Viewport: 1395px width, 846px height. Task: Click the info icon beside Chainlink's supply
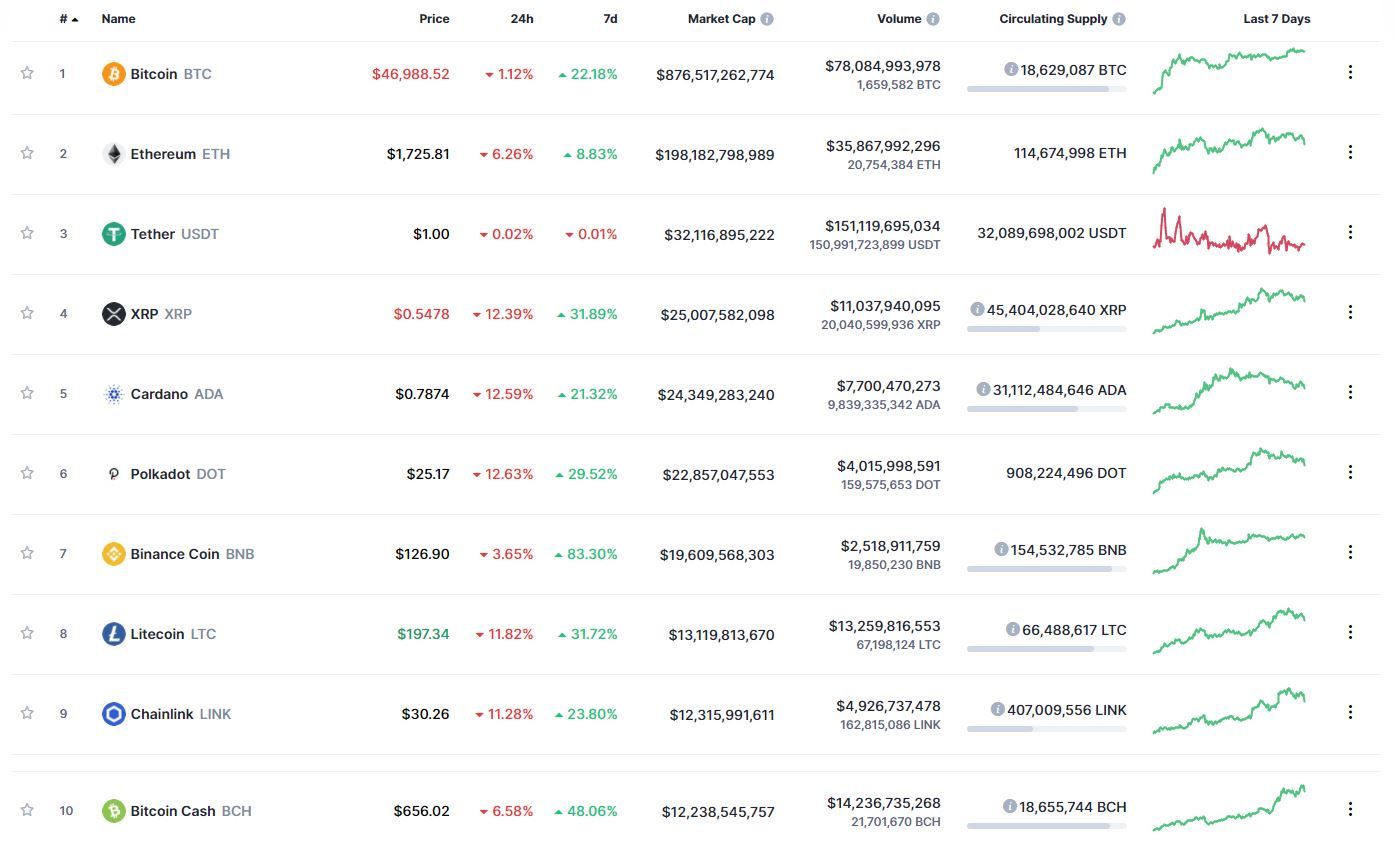(x=997, y=710)
